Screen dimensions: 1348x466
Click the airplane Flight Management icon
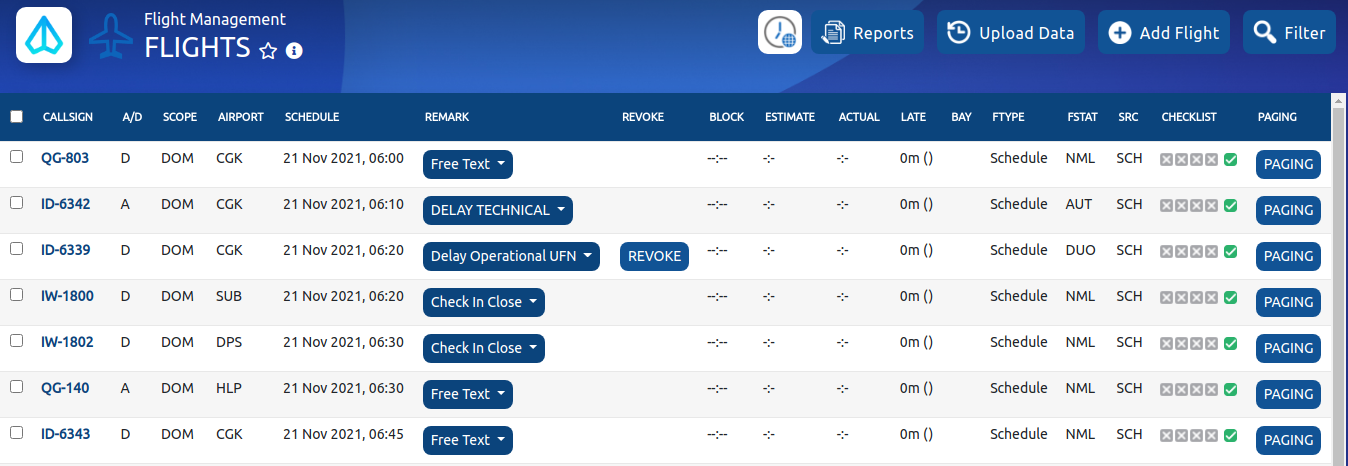click(x=111, y=35)
